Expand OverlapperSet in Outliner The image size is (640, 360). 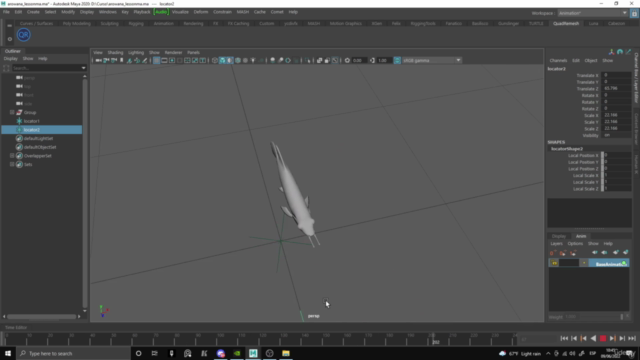[12, 156]
